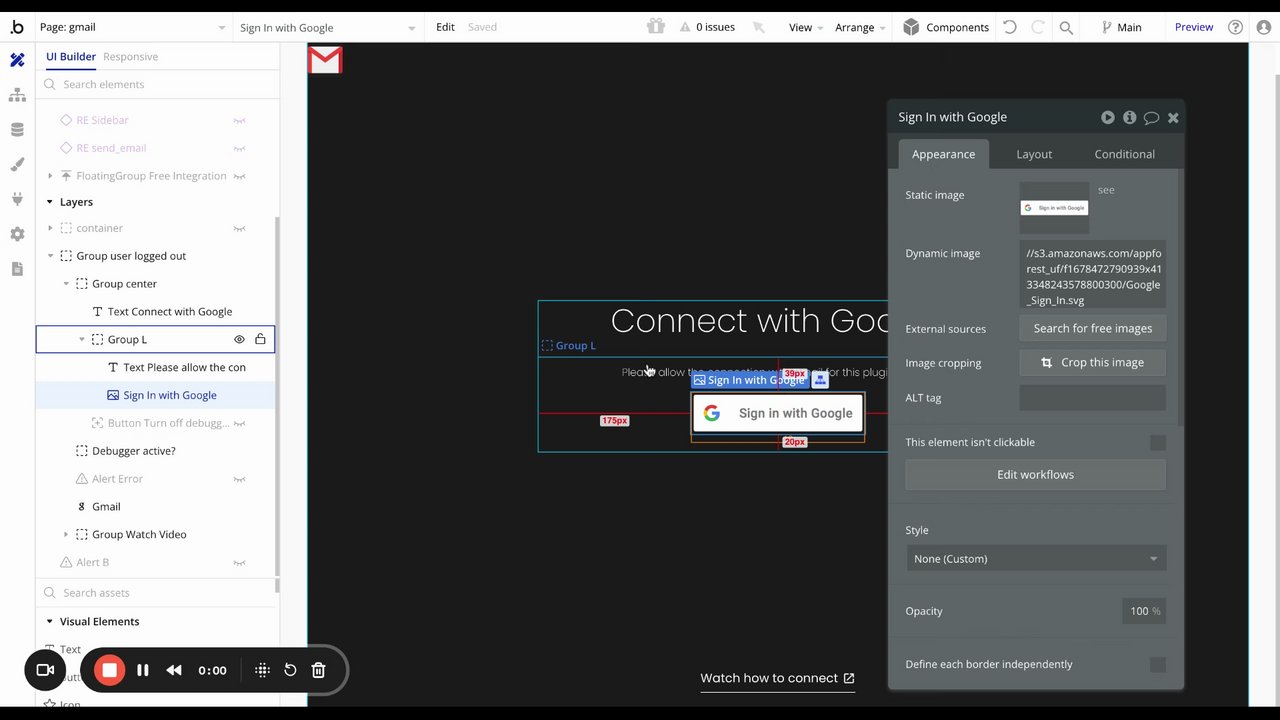The width and height of the screenshot is (1280, 720).
Task: Collapse Group user logged out tree node
Action: click(x=50, y=256)
